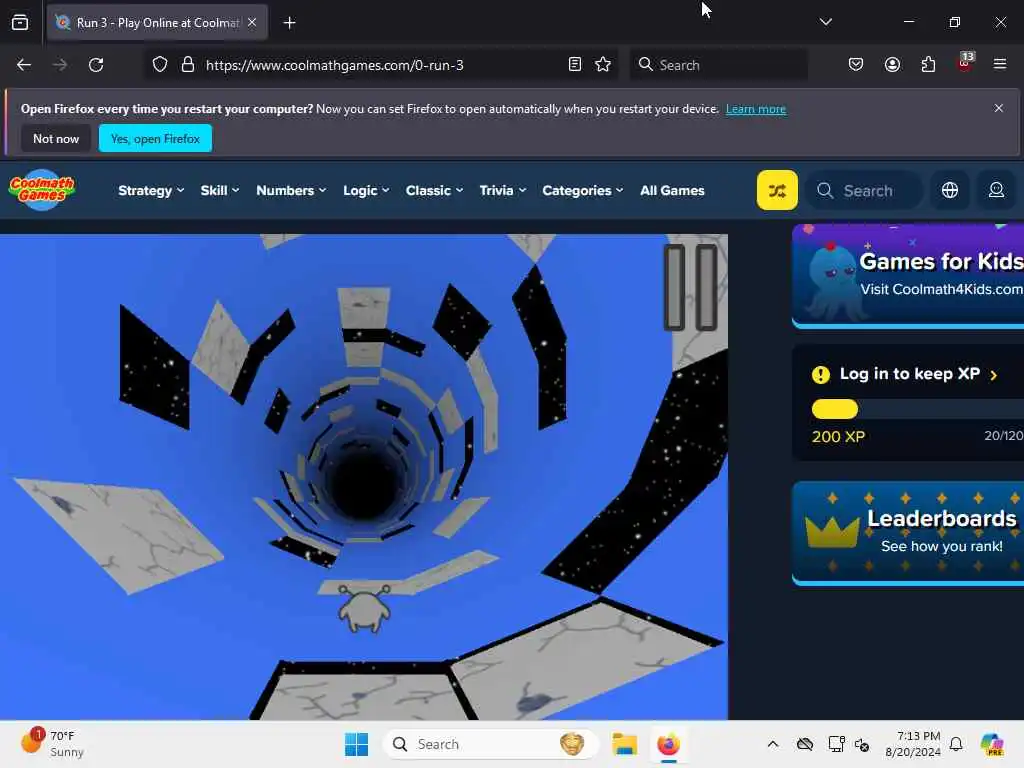Open Firefox account icon in toolbar

[892, 65]
